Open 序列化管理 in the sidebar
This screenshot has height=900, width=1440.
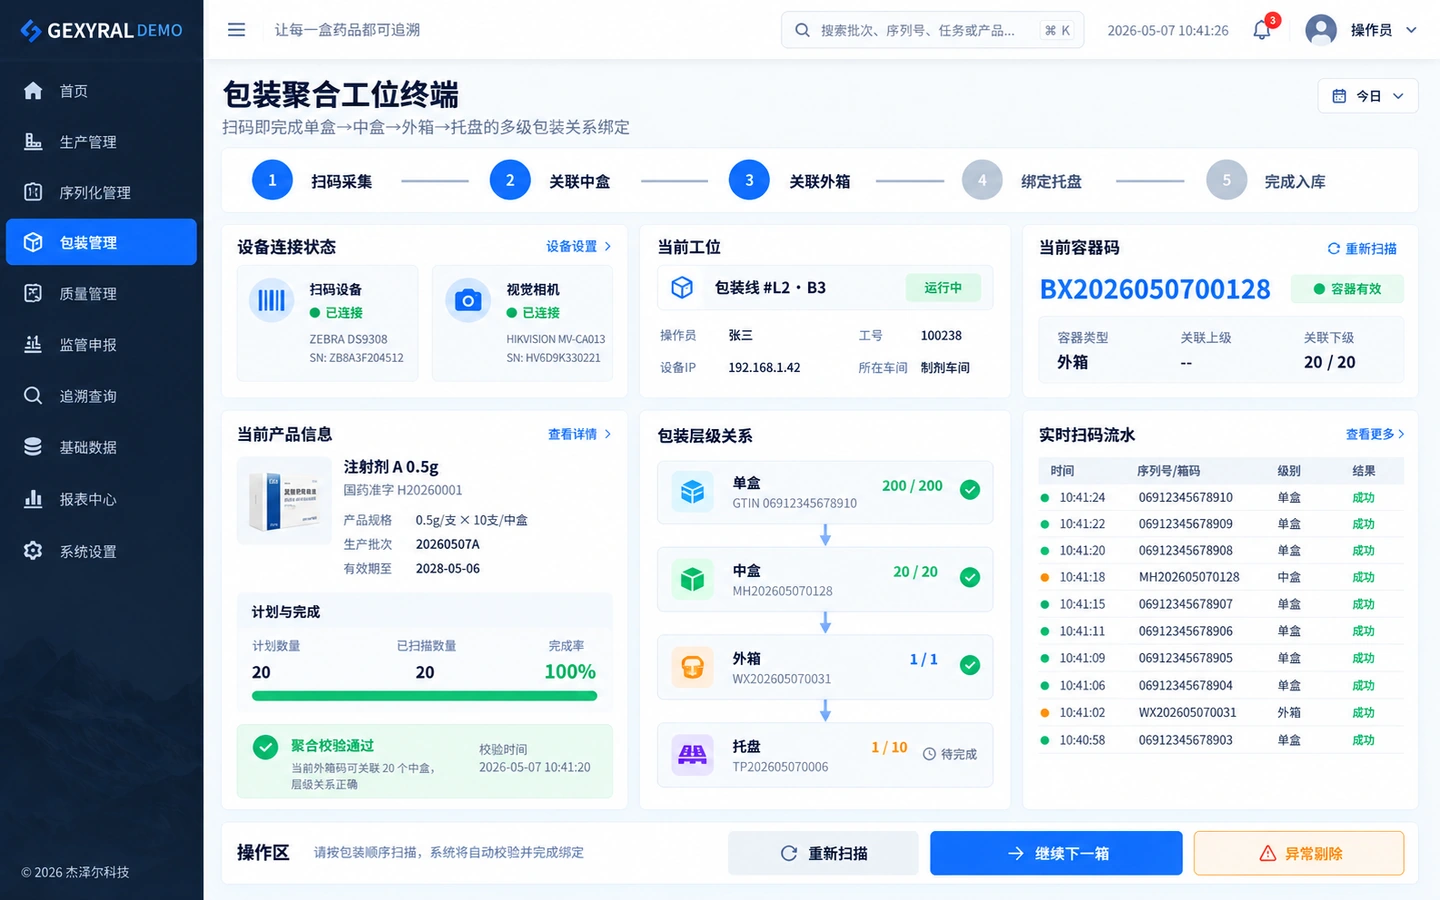(101, 192)
